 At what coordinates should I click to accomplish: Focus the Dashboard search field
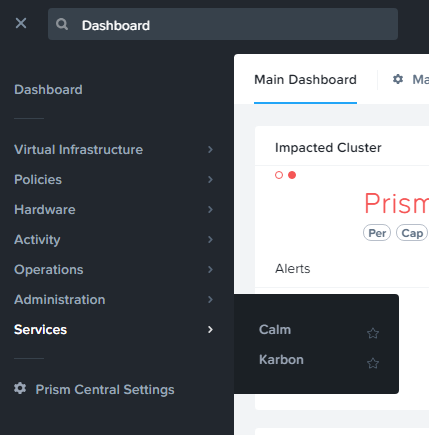point(223,24)
